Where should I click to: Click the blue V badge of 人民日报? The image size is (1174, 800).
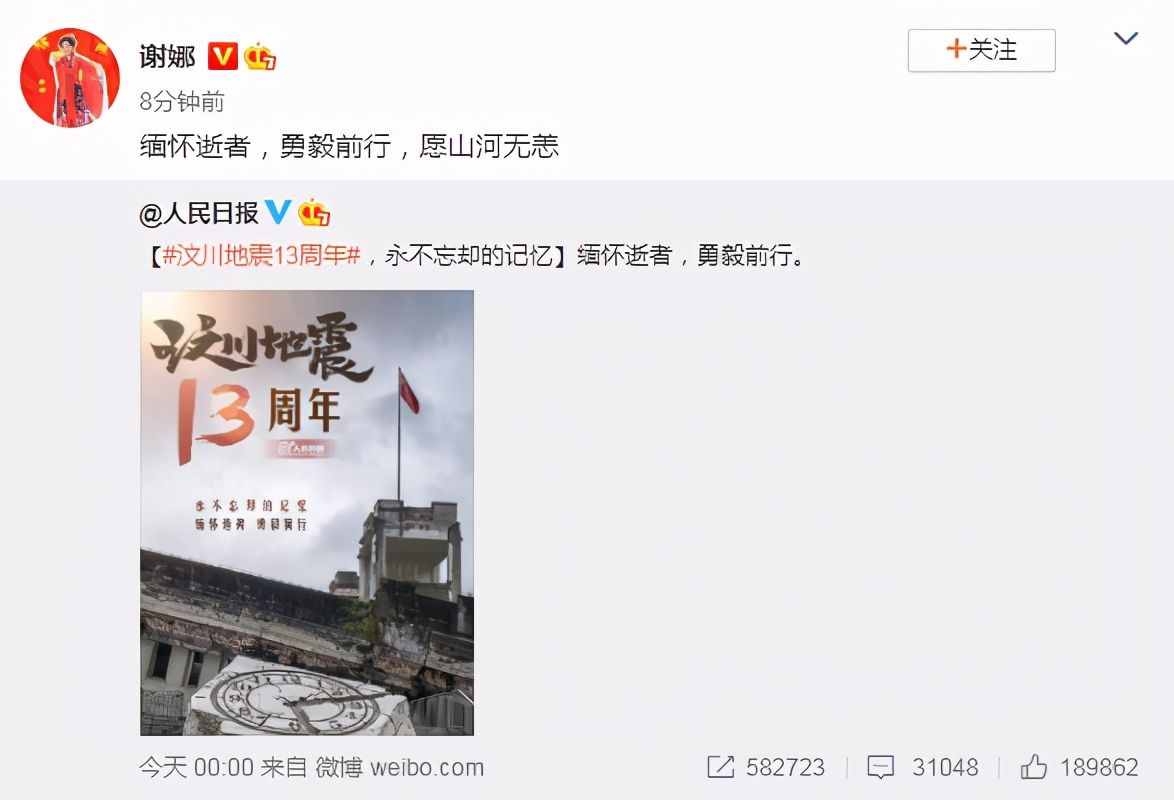click(278, 212)
